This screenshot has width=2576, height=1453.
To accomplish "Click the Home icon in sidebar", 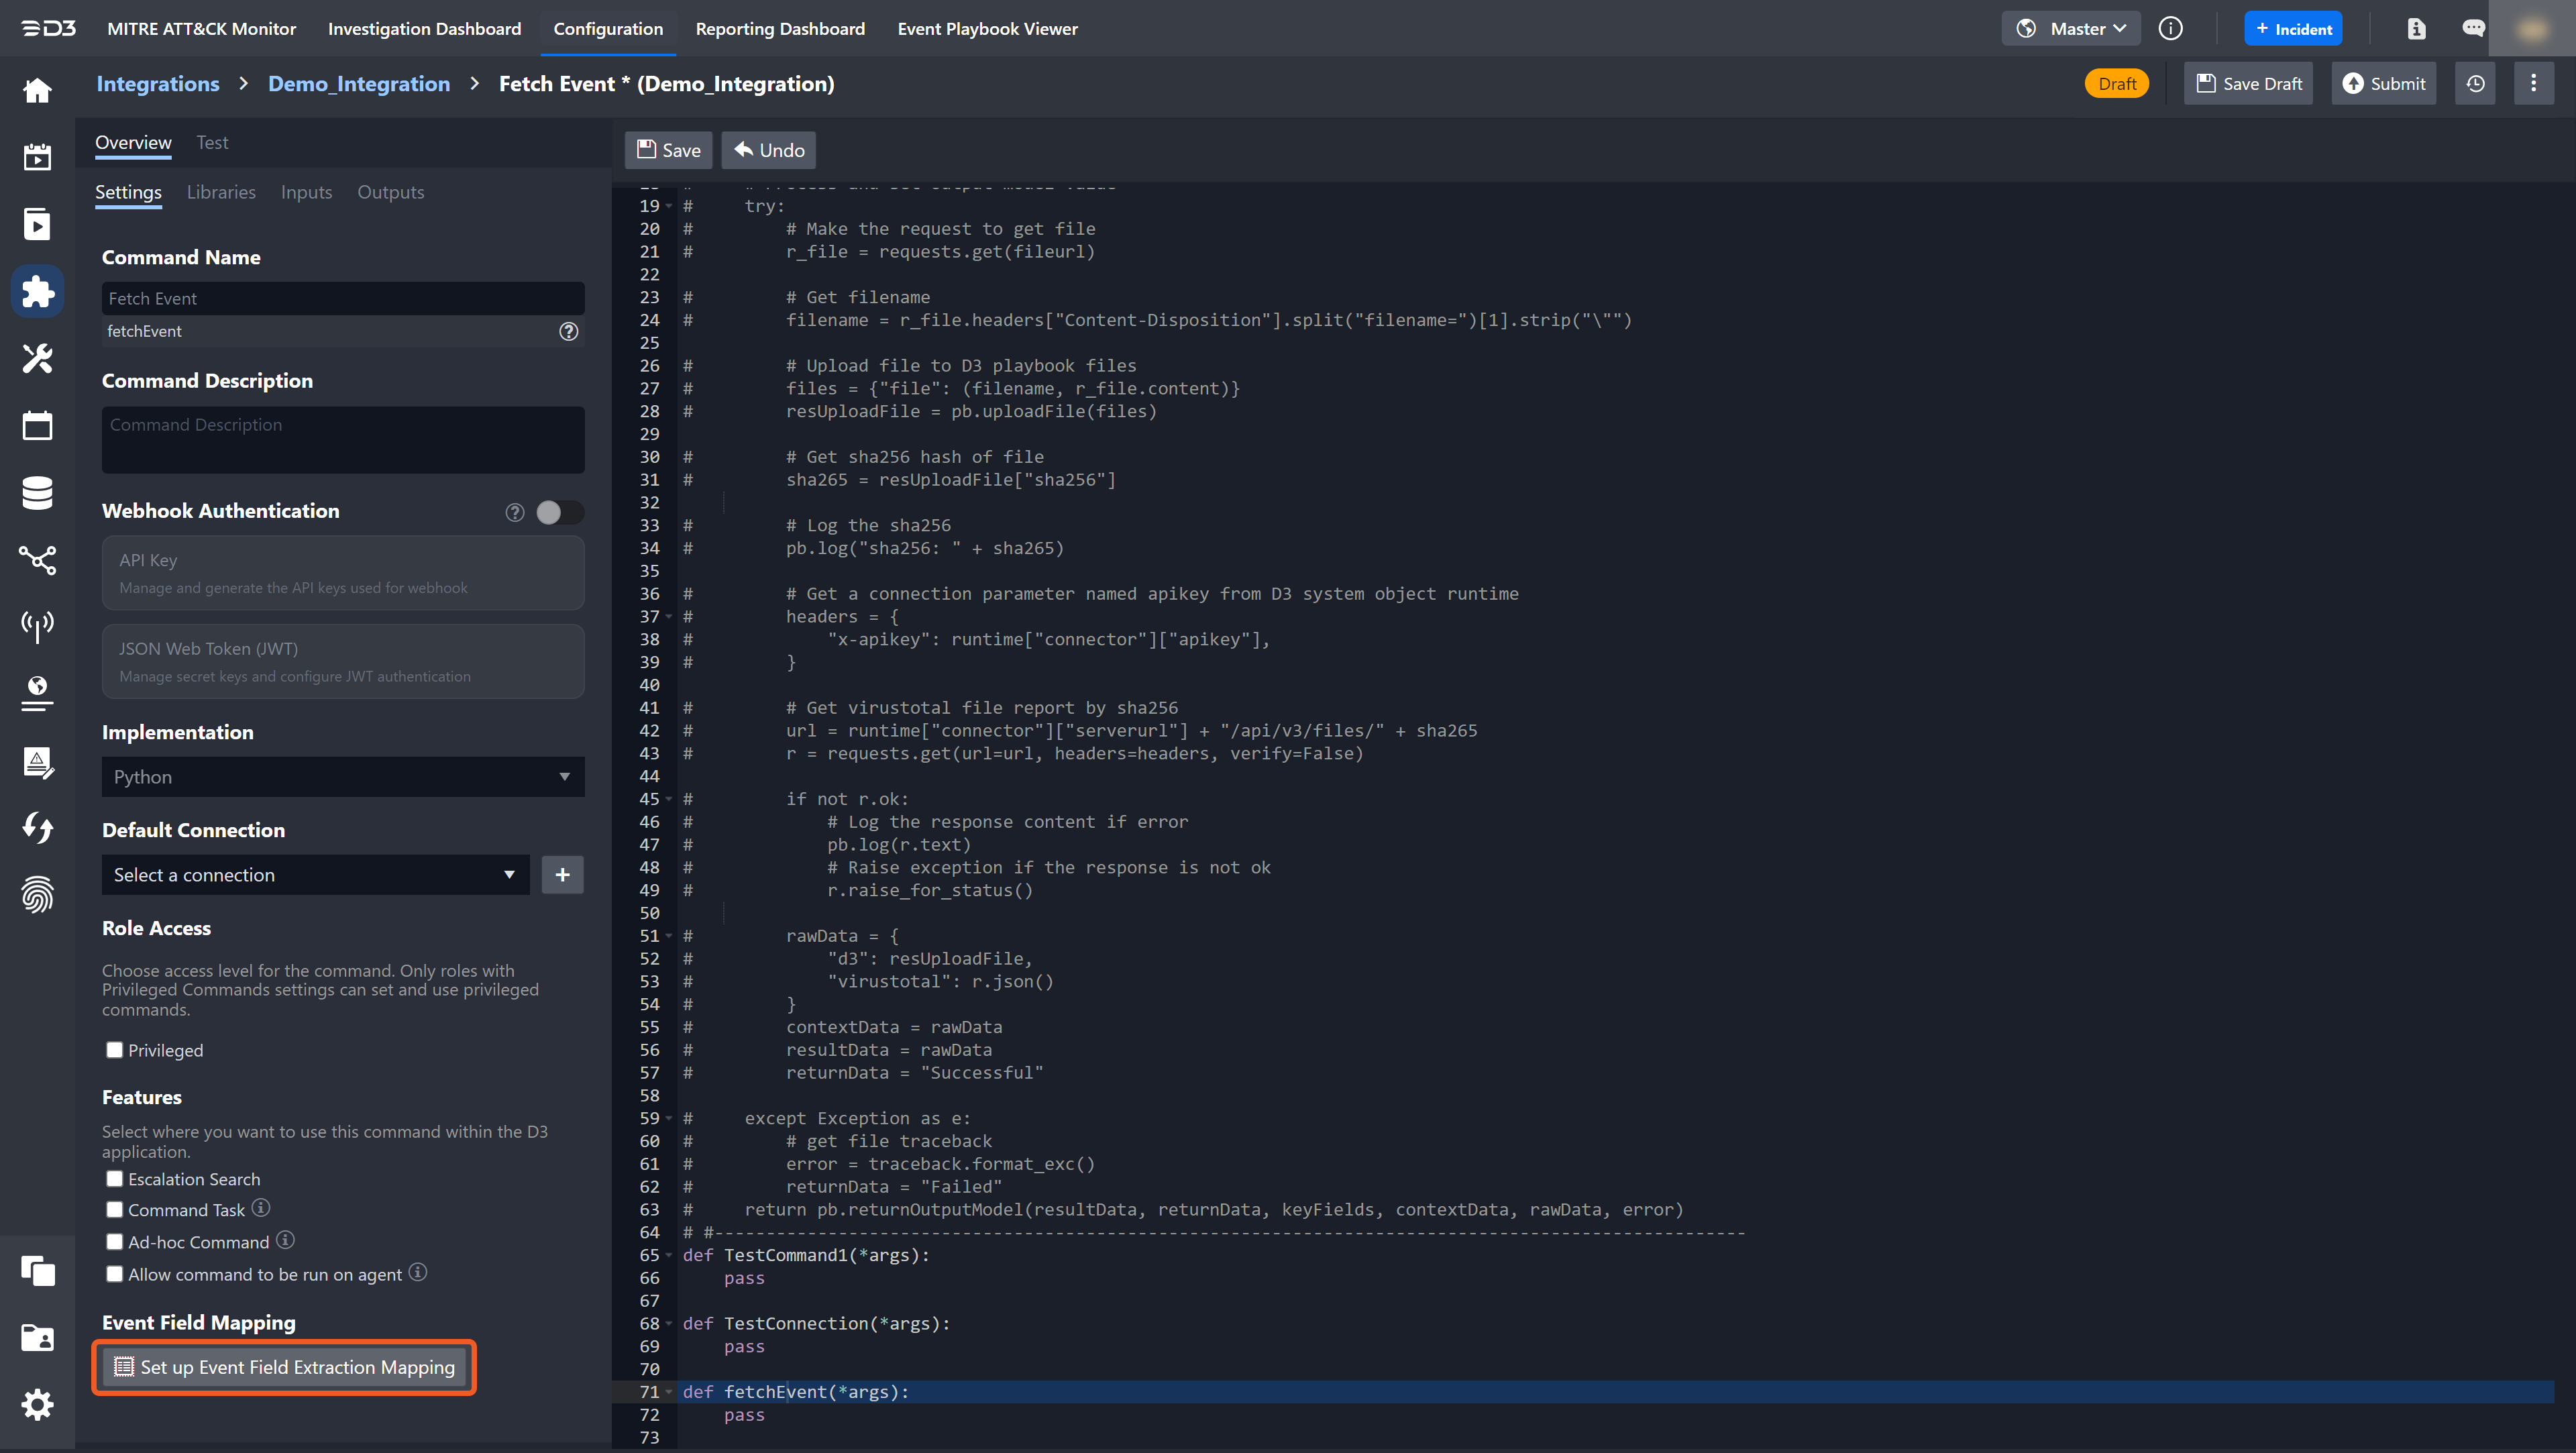I will click(x=37, y=90).
